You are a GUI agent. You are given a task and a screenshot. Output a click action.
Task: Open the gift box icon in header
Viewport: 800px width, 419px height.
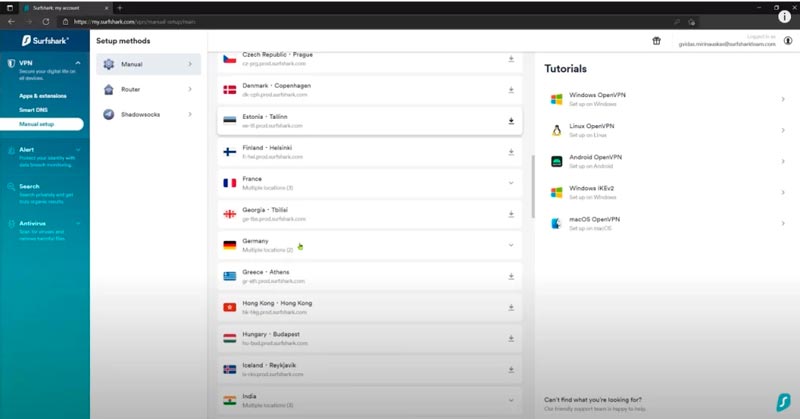656,41
